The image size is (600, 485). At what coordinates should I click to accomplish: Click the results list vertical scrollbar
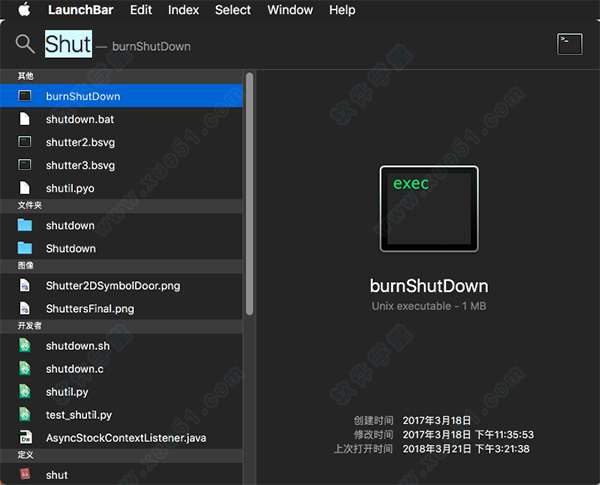click(249, 193)
